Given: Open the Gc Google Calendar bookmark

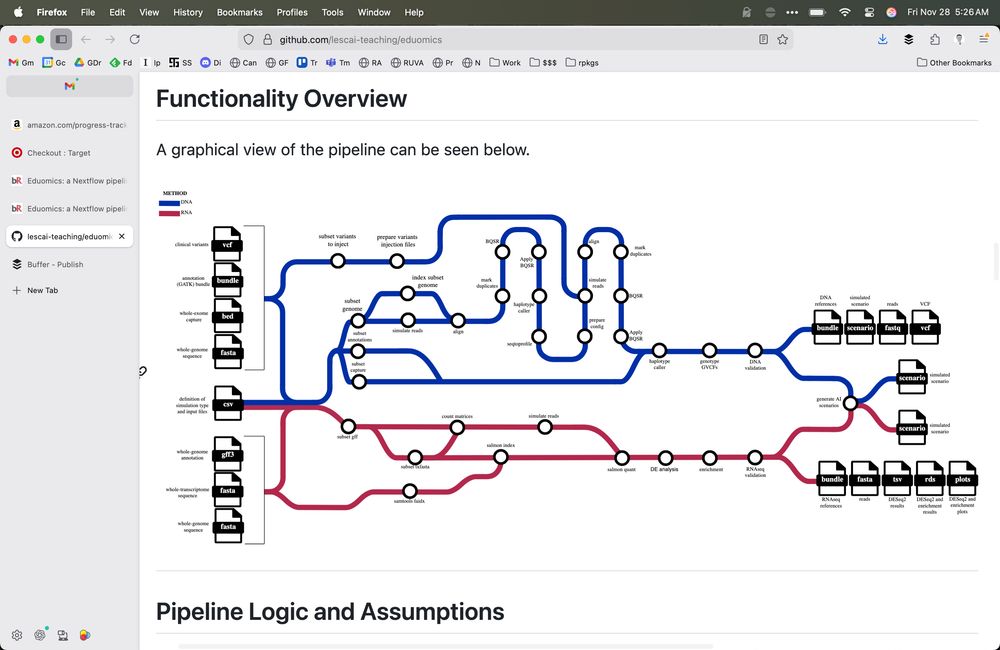Looking at the screenshot, I should click(54, 63).
